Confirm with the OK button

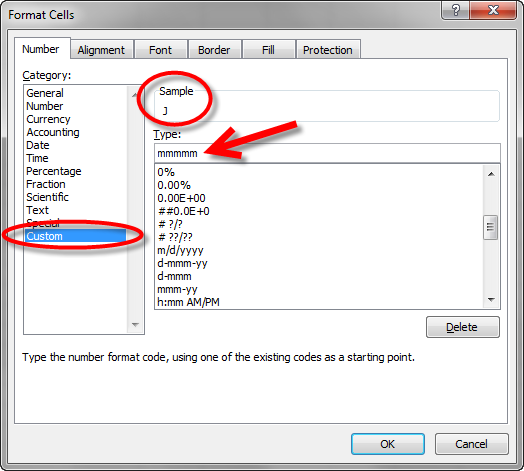(x=388, y=444)
